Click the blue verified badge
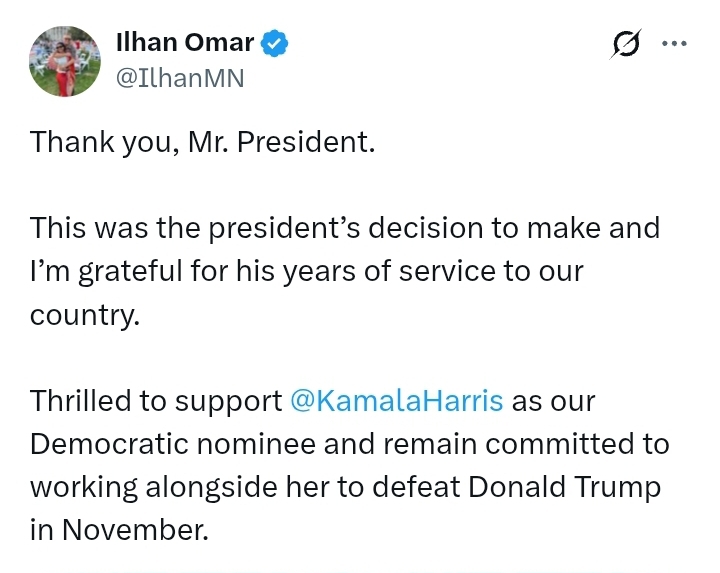Image resolution: width=720 pixels, height=573 pixels. click(x=275, y=43)
